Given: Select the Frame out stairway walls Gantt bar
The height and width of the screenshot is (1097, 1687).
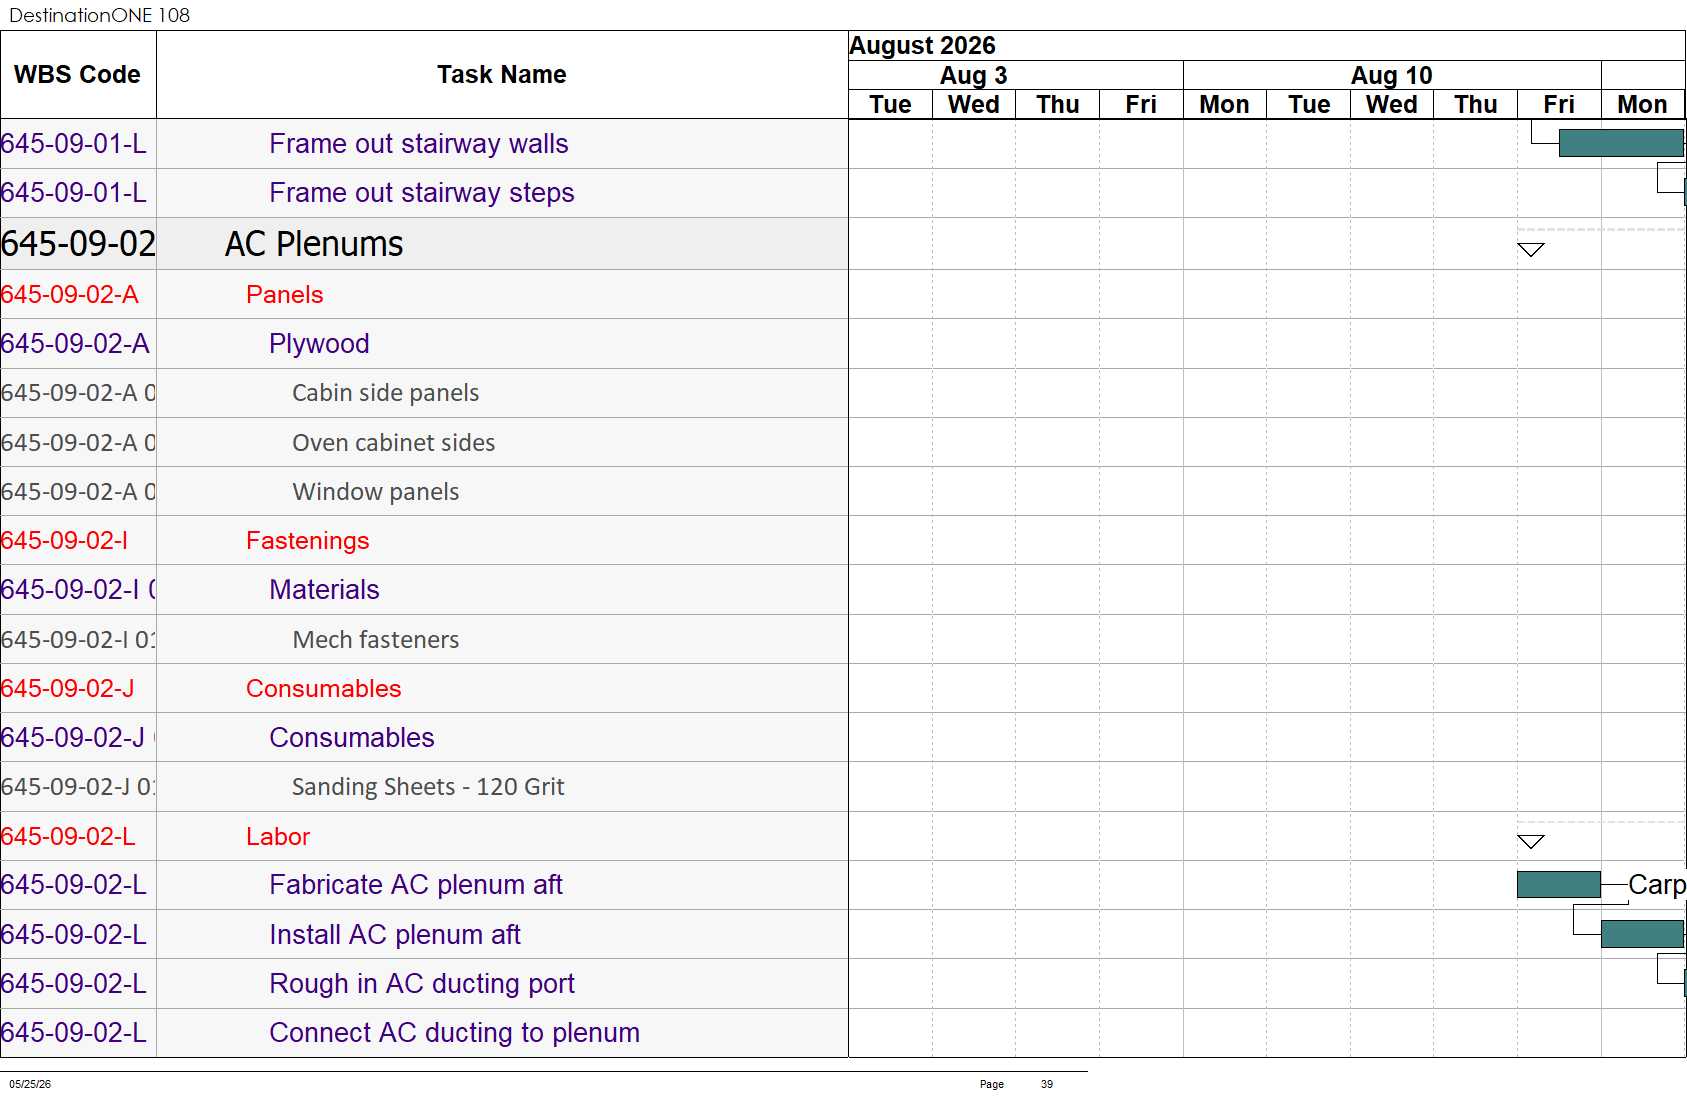Looking at the screenshot, I should pyautogui.click(x=1621, y=143).
